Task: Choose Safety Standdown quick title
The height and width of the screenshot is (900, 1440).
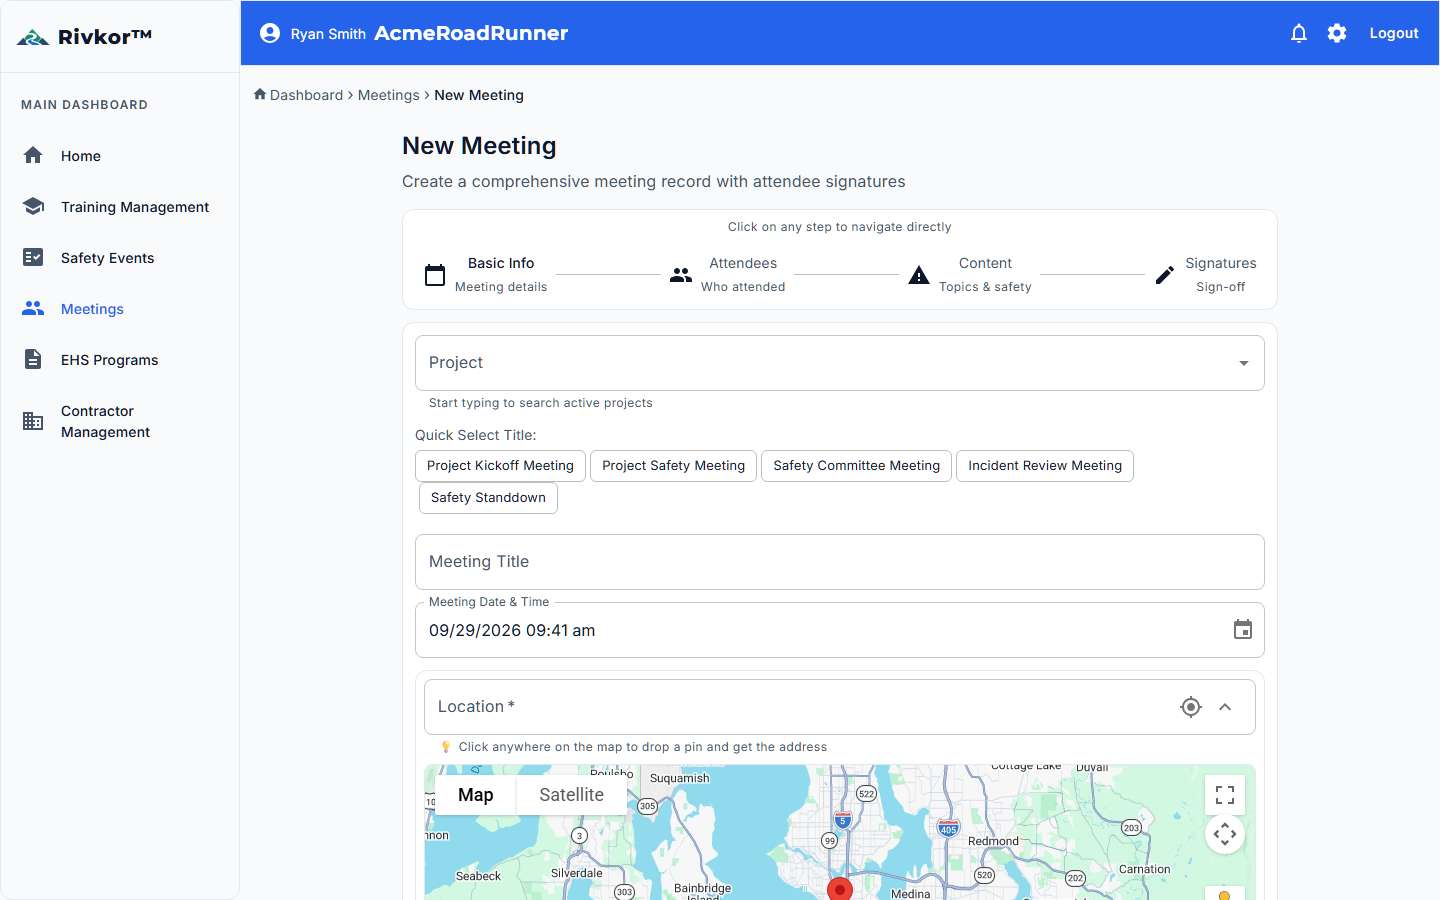Action: coord(488,498)
